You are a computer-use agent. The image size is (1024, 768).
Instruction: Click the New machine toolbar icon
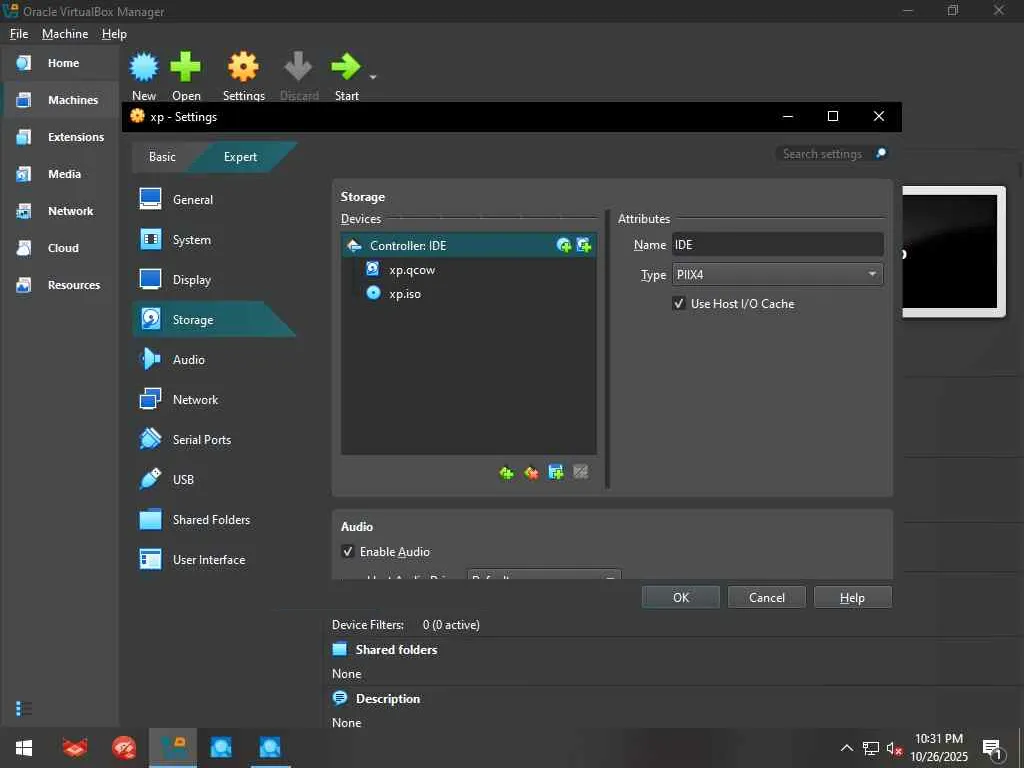click(144, 67)
